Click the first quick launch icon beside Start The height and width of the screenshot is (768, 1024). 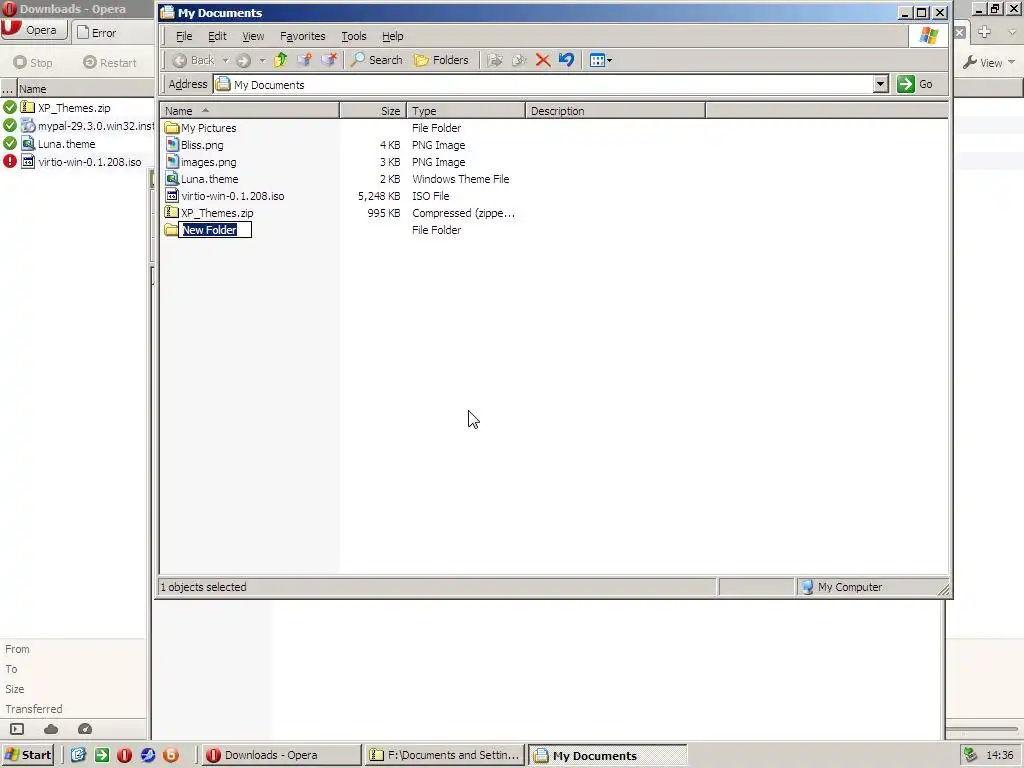(x=78, y=755)
